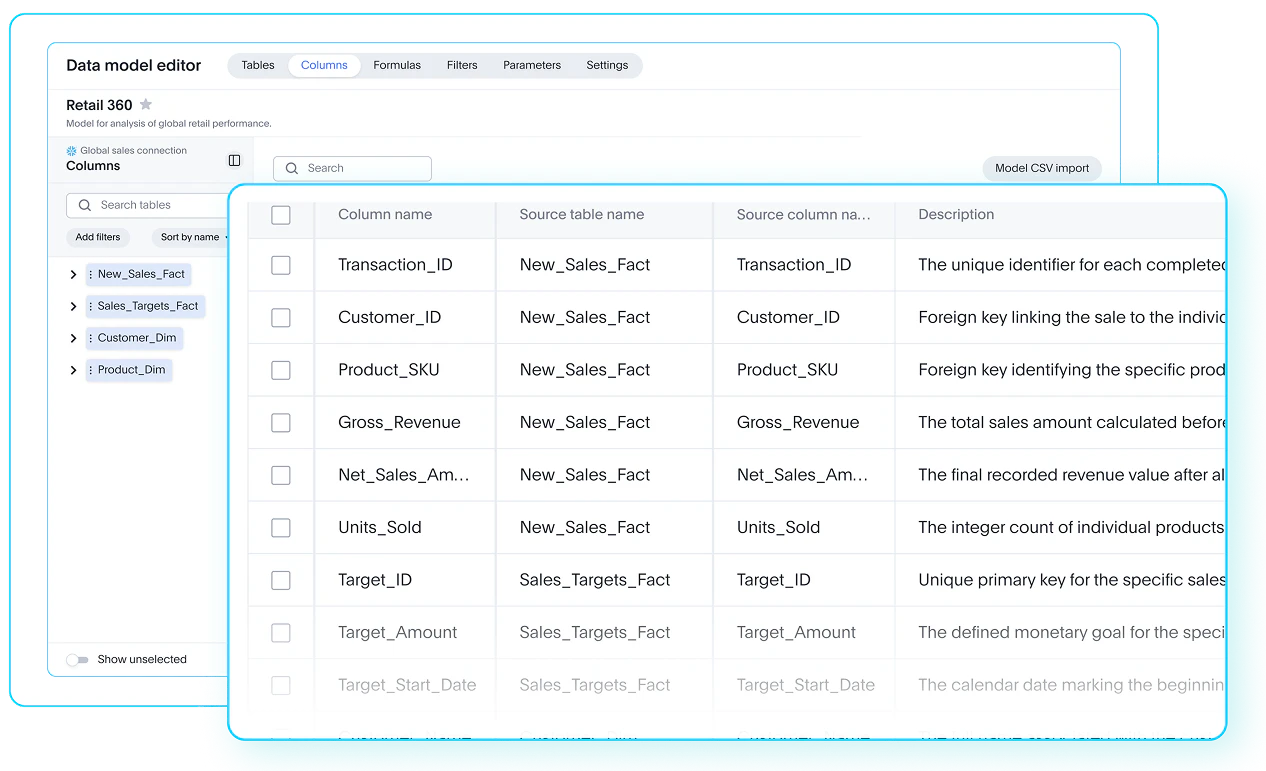Screen dimensions: 1266x771
Task: Click description starting 'The integer count'
Action: [x=1072, y=527]
